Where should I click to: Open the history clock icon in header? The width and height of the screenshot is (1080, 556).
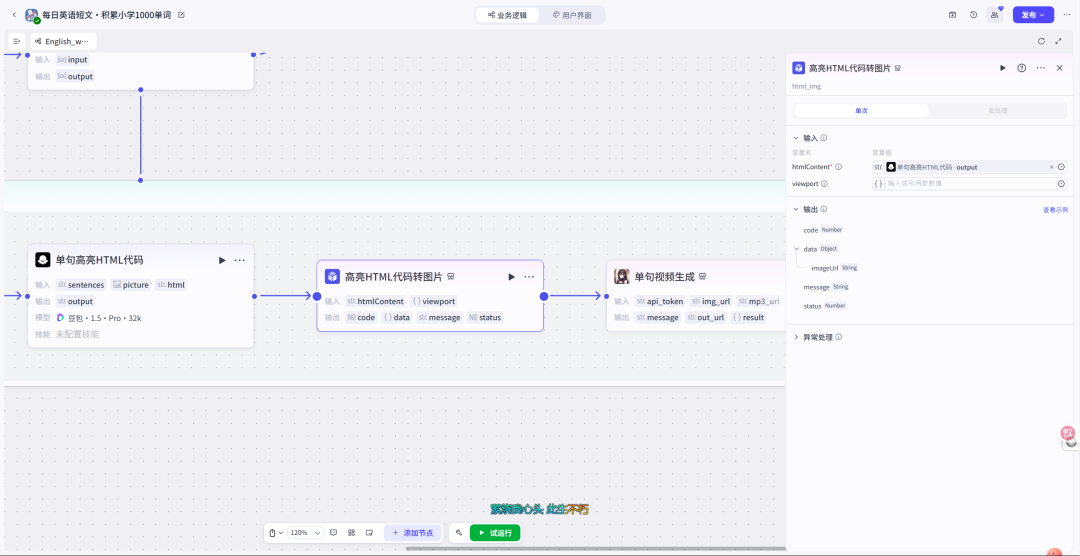(973, 14)
